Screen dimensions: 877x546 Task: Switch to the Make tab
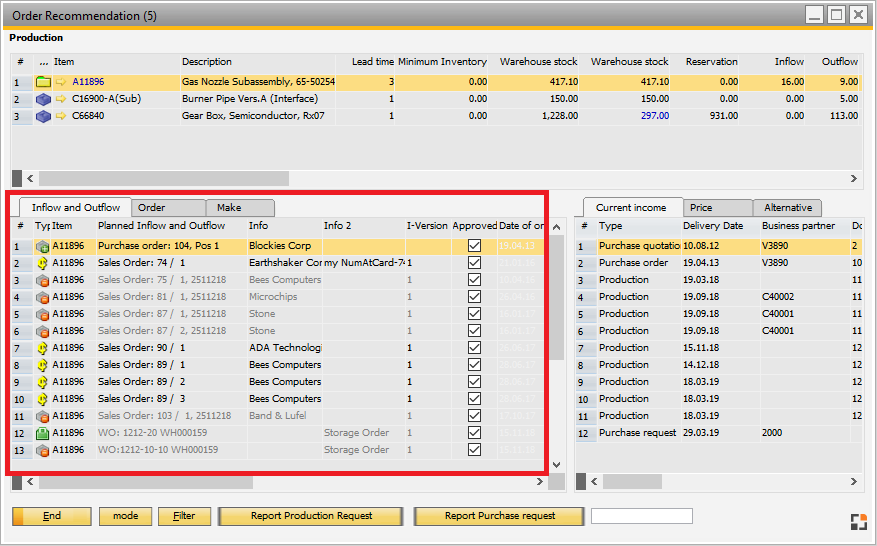(x=239, y=208)
